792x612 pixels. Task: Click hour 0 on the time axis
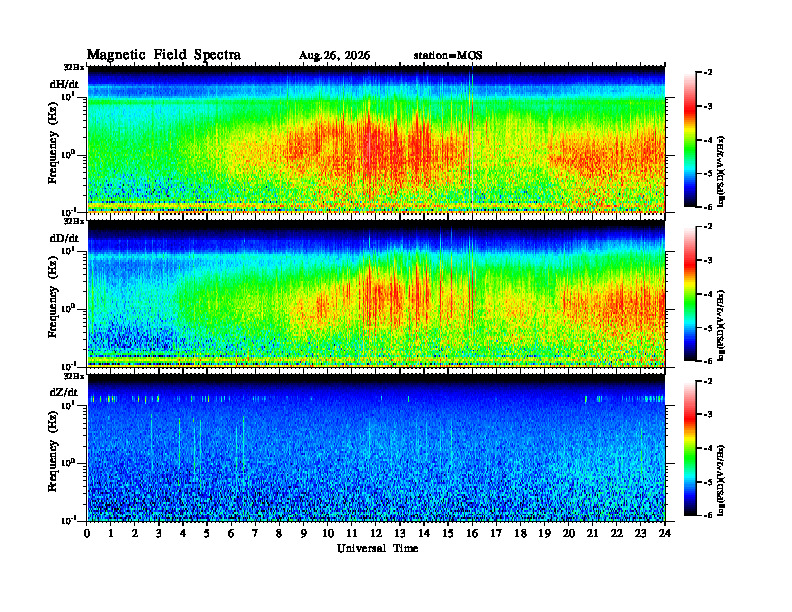point(87,533)
